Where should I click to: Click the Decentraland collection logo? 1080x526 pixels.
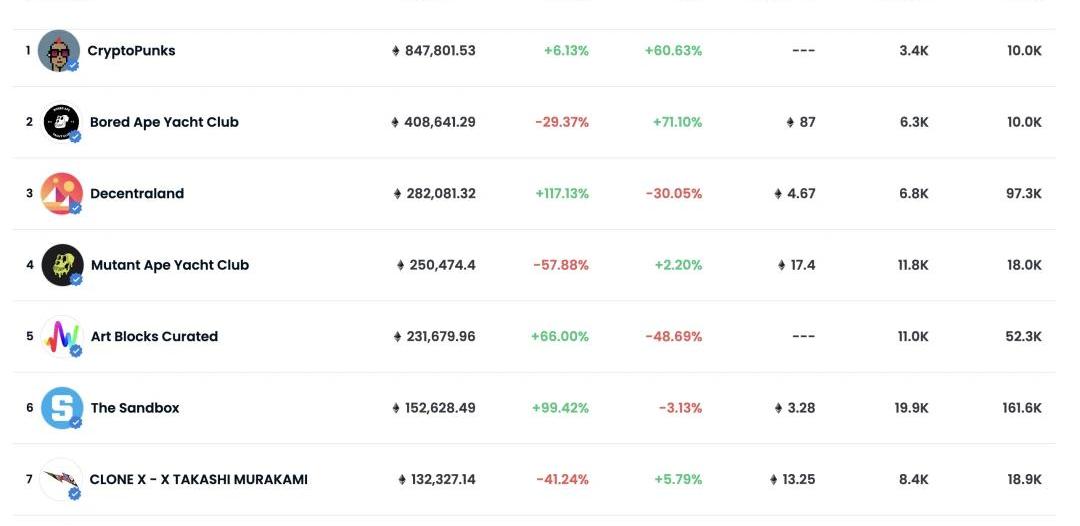61,193
